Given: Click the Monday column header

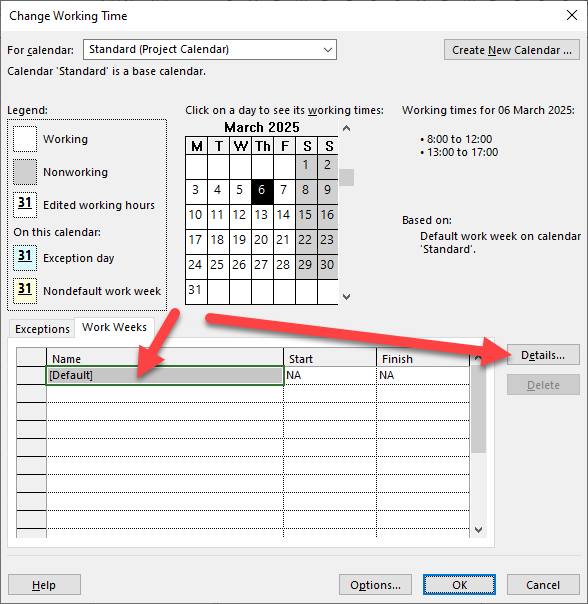Looking at the screenshot, I should [196, 146].
